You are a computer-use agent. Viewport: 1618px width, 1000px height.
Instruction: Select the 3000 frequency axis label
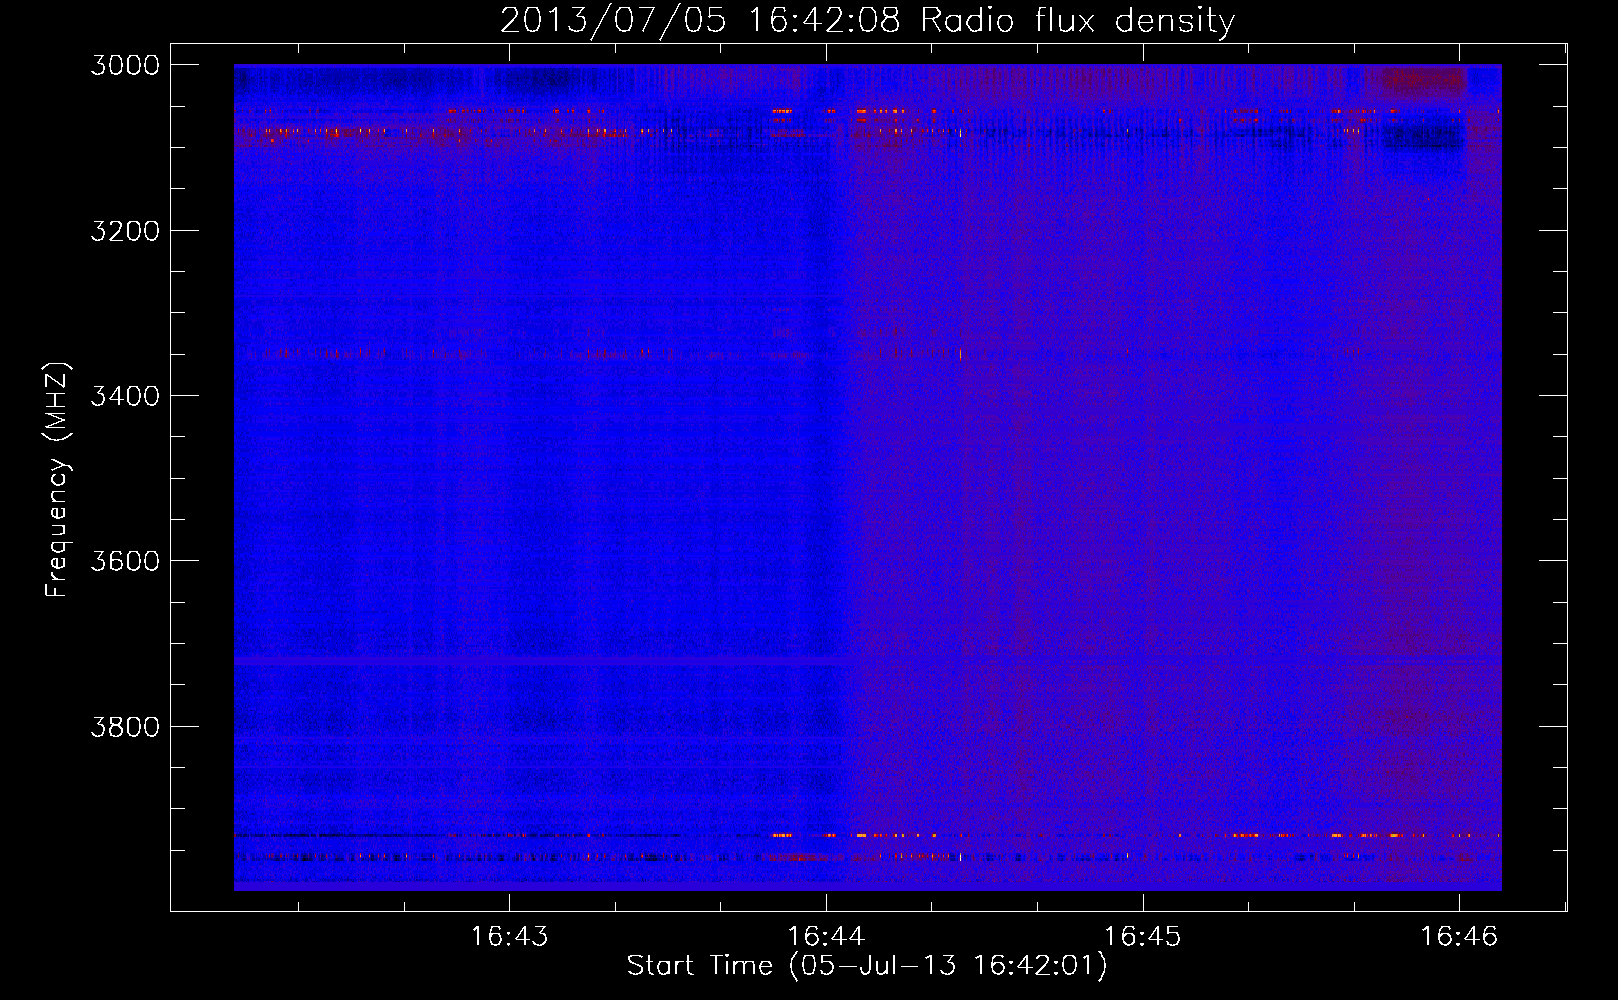(125, 65)
